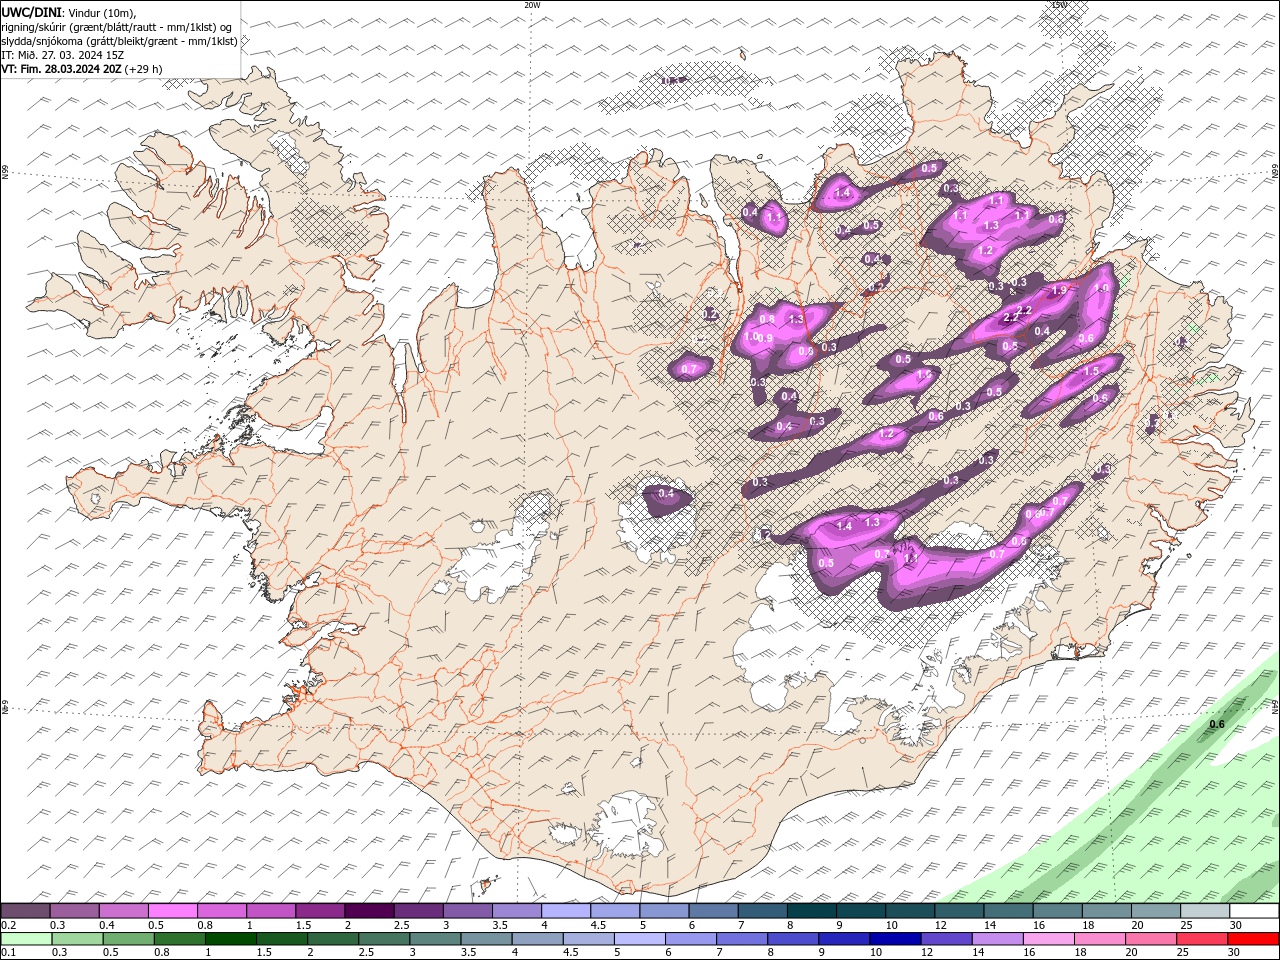Screen dimensions: 1280x960
Task: Pick the dark teal 8 swatch, upper legend row
Action: click(810, 910)
